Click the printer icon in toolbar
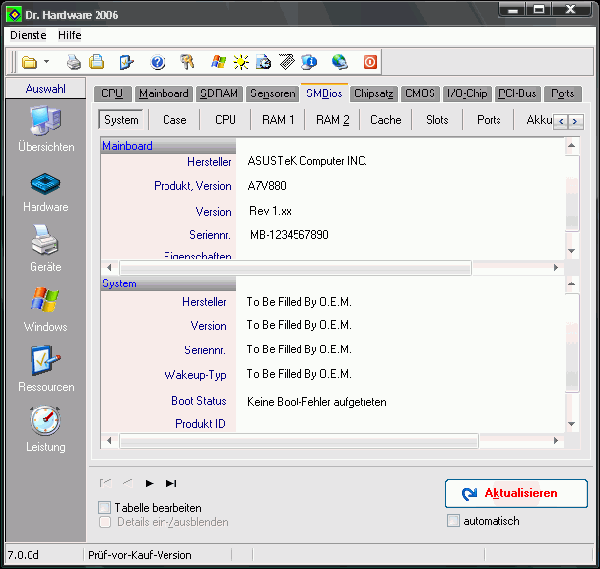The width and height of the screenshot is (600, 569). pos(73,62)
